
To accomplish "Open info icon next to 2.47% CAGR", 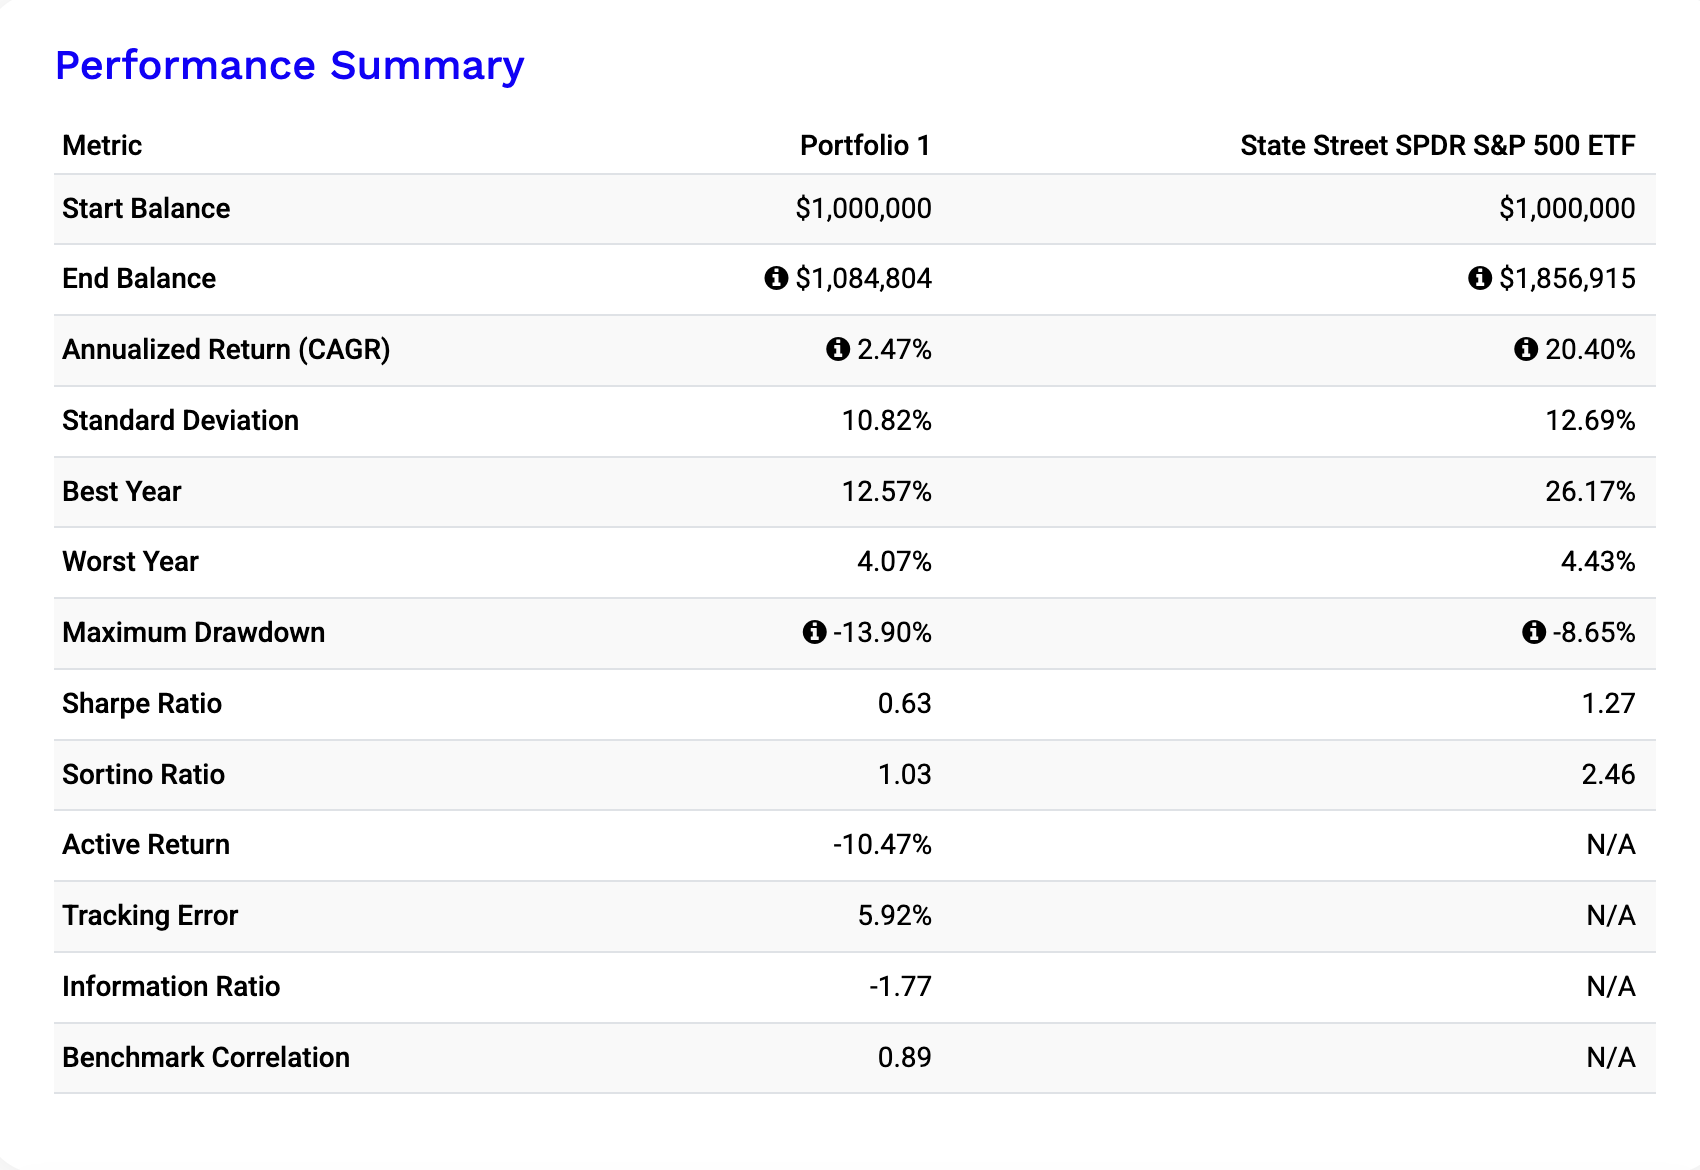I will (838, 349).
